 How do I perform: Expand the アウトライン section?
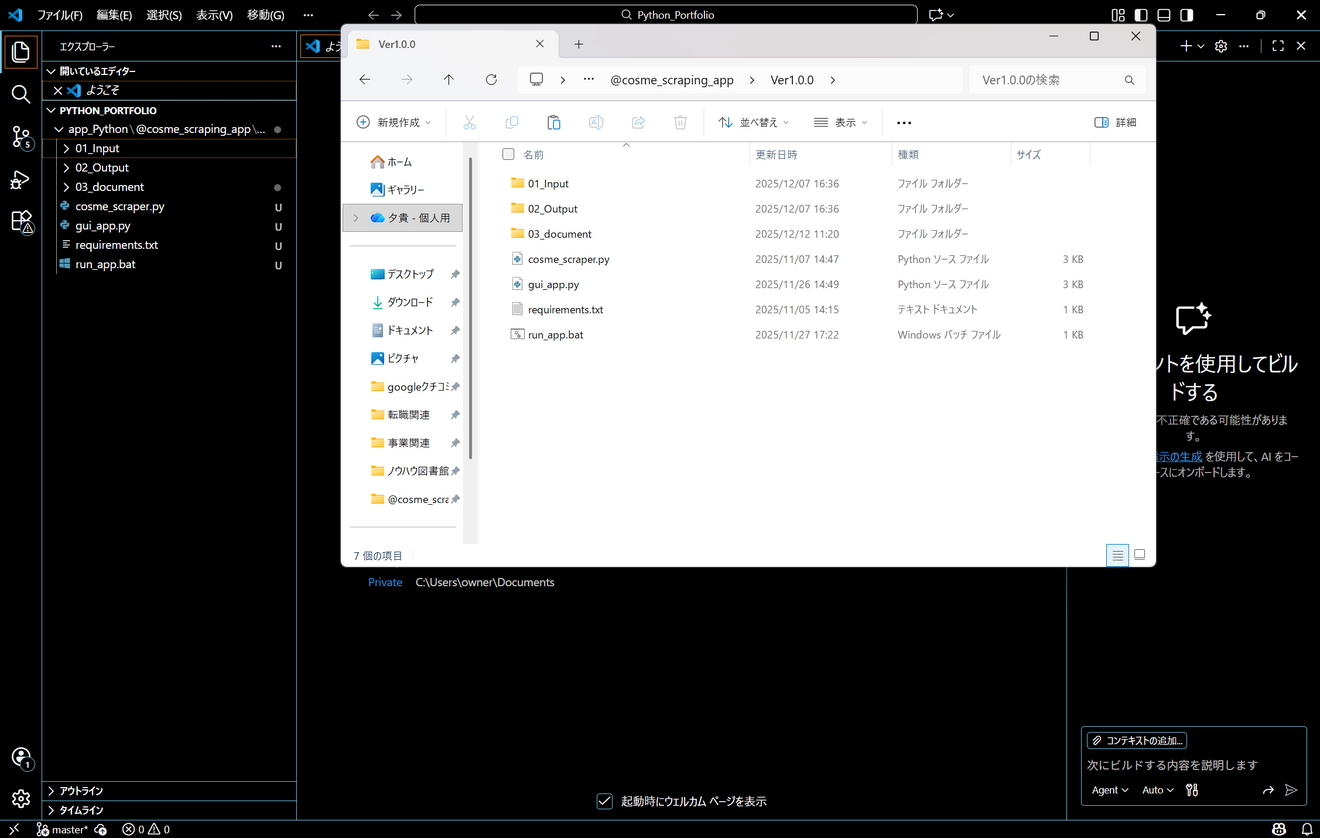[x=170, y=791]
